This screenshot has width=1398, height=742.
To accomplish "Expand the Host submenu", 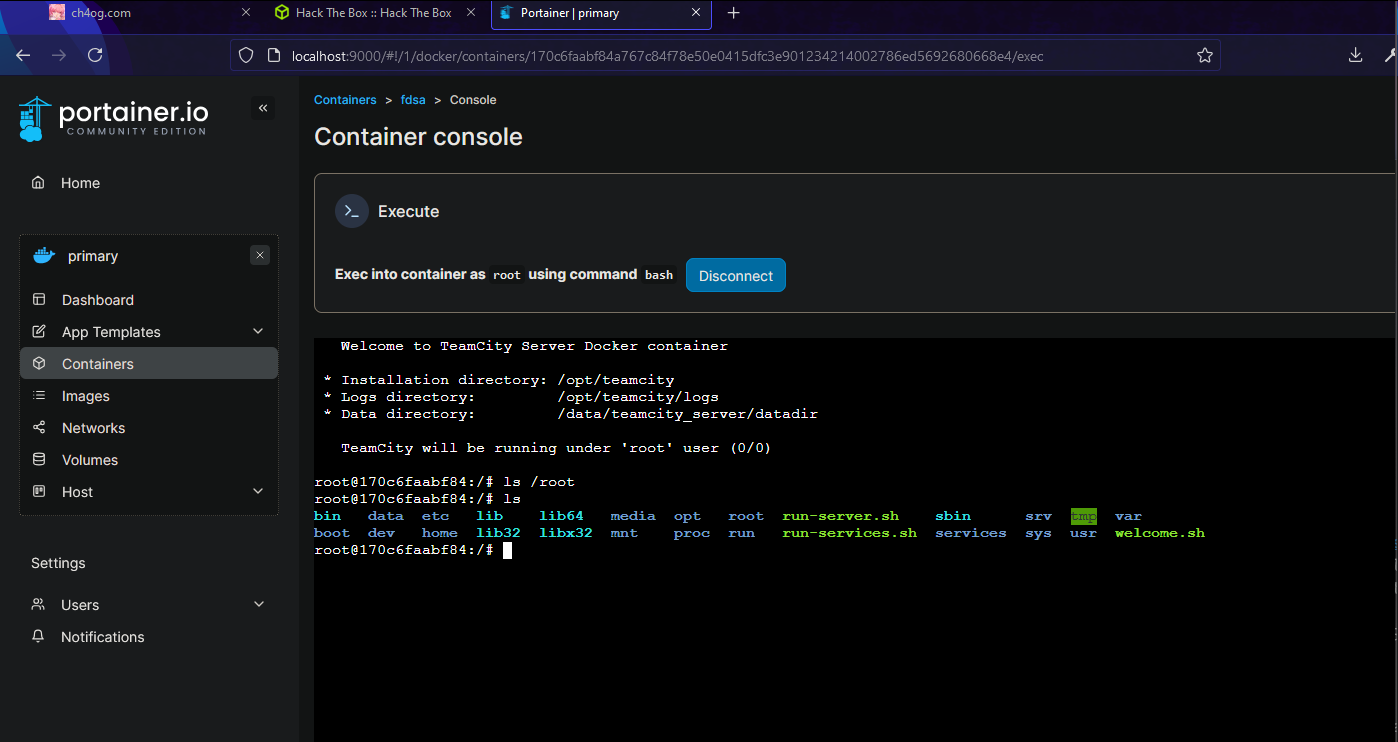I will point(258,492).
